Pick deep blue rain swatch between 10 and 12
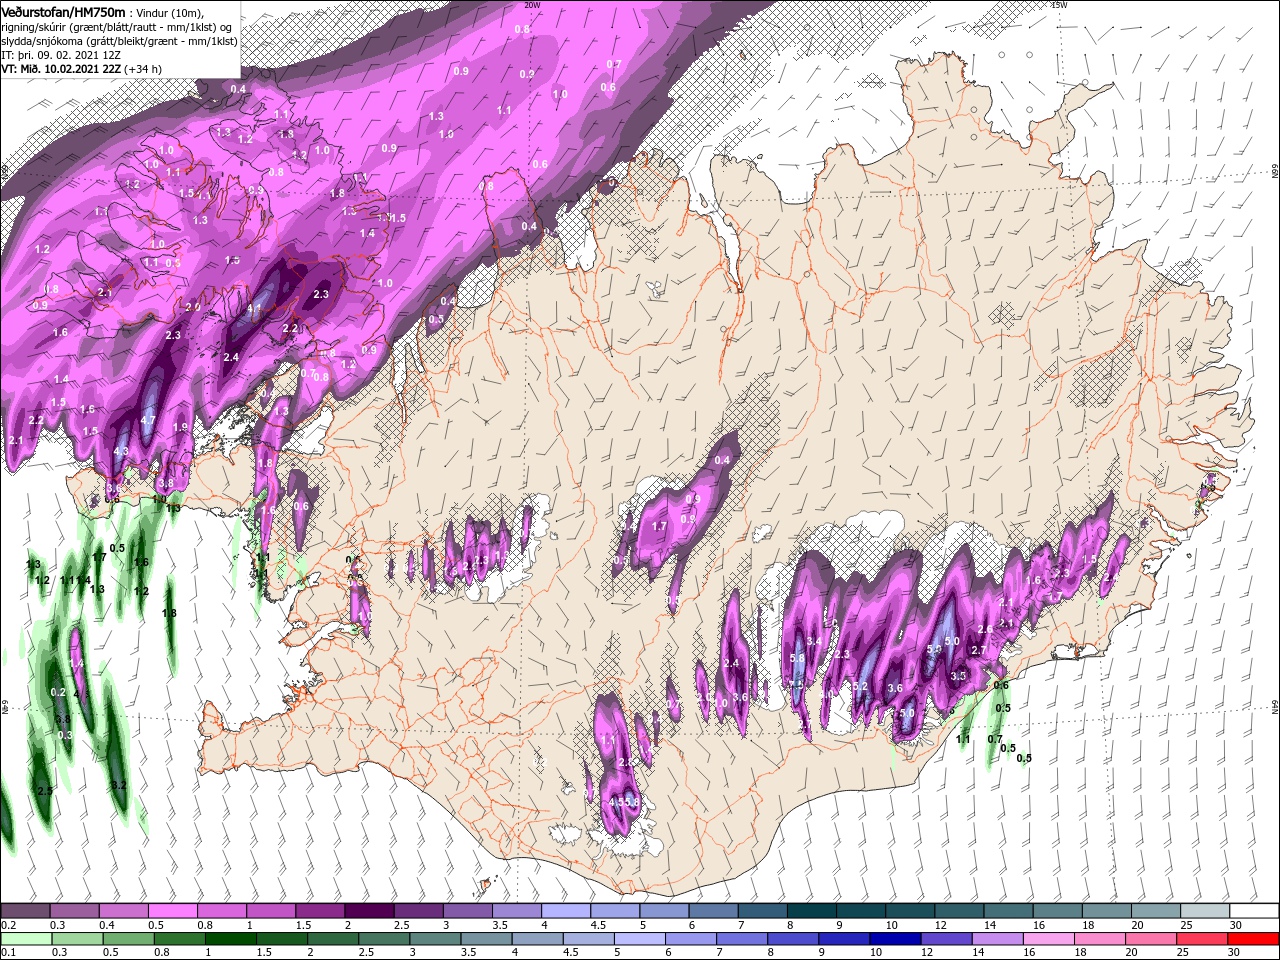This screenshot has height=960, width=1280. coord(896,939)
